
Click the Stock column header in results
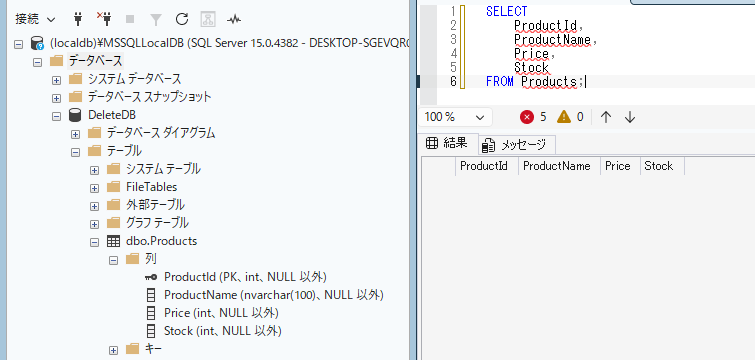click(x=663, y=166)
